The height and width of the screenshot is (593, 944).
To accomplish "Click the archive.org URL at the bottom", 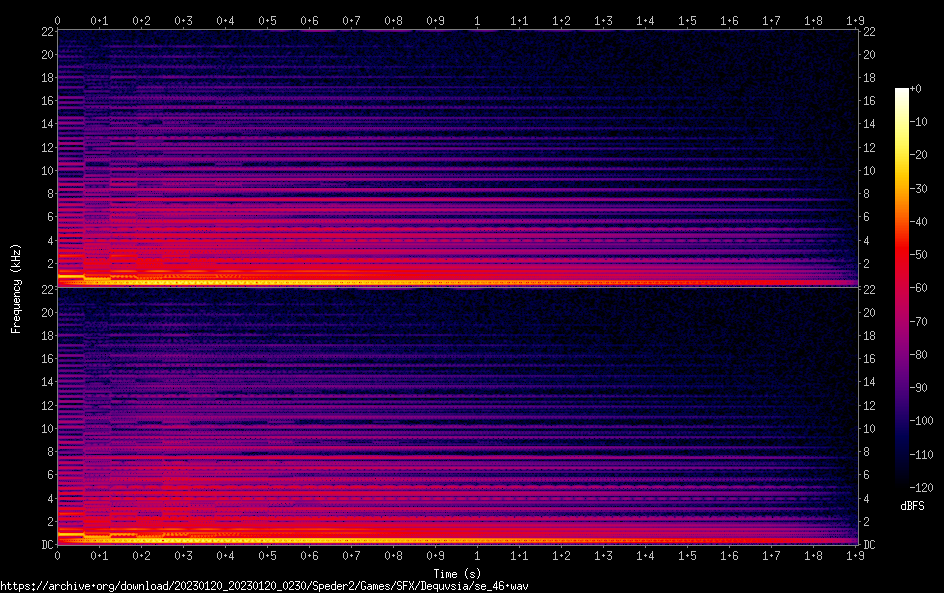I will 264,586.
